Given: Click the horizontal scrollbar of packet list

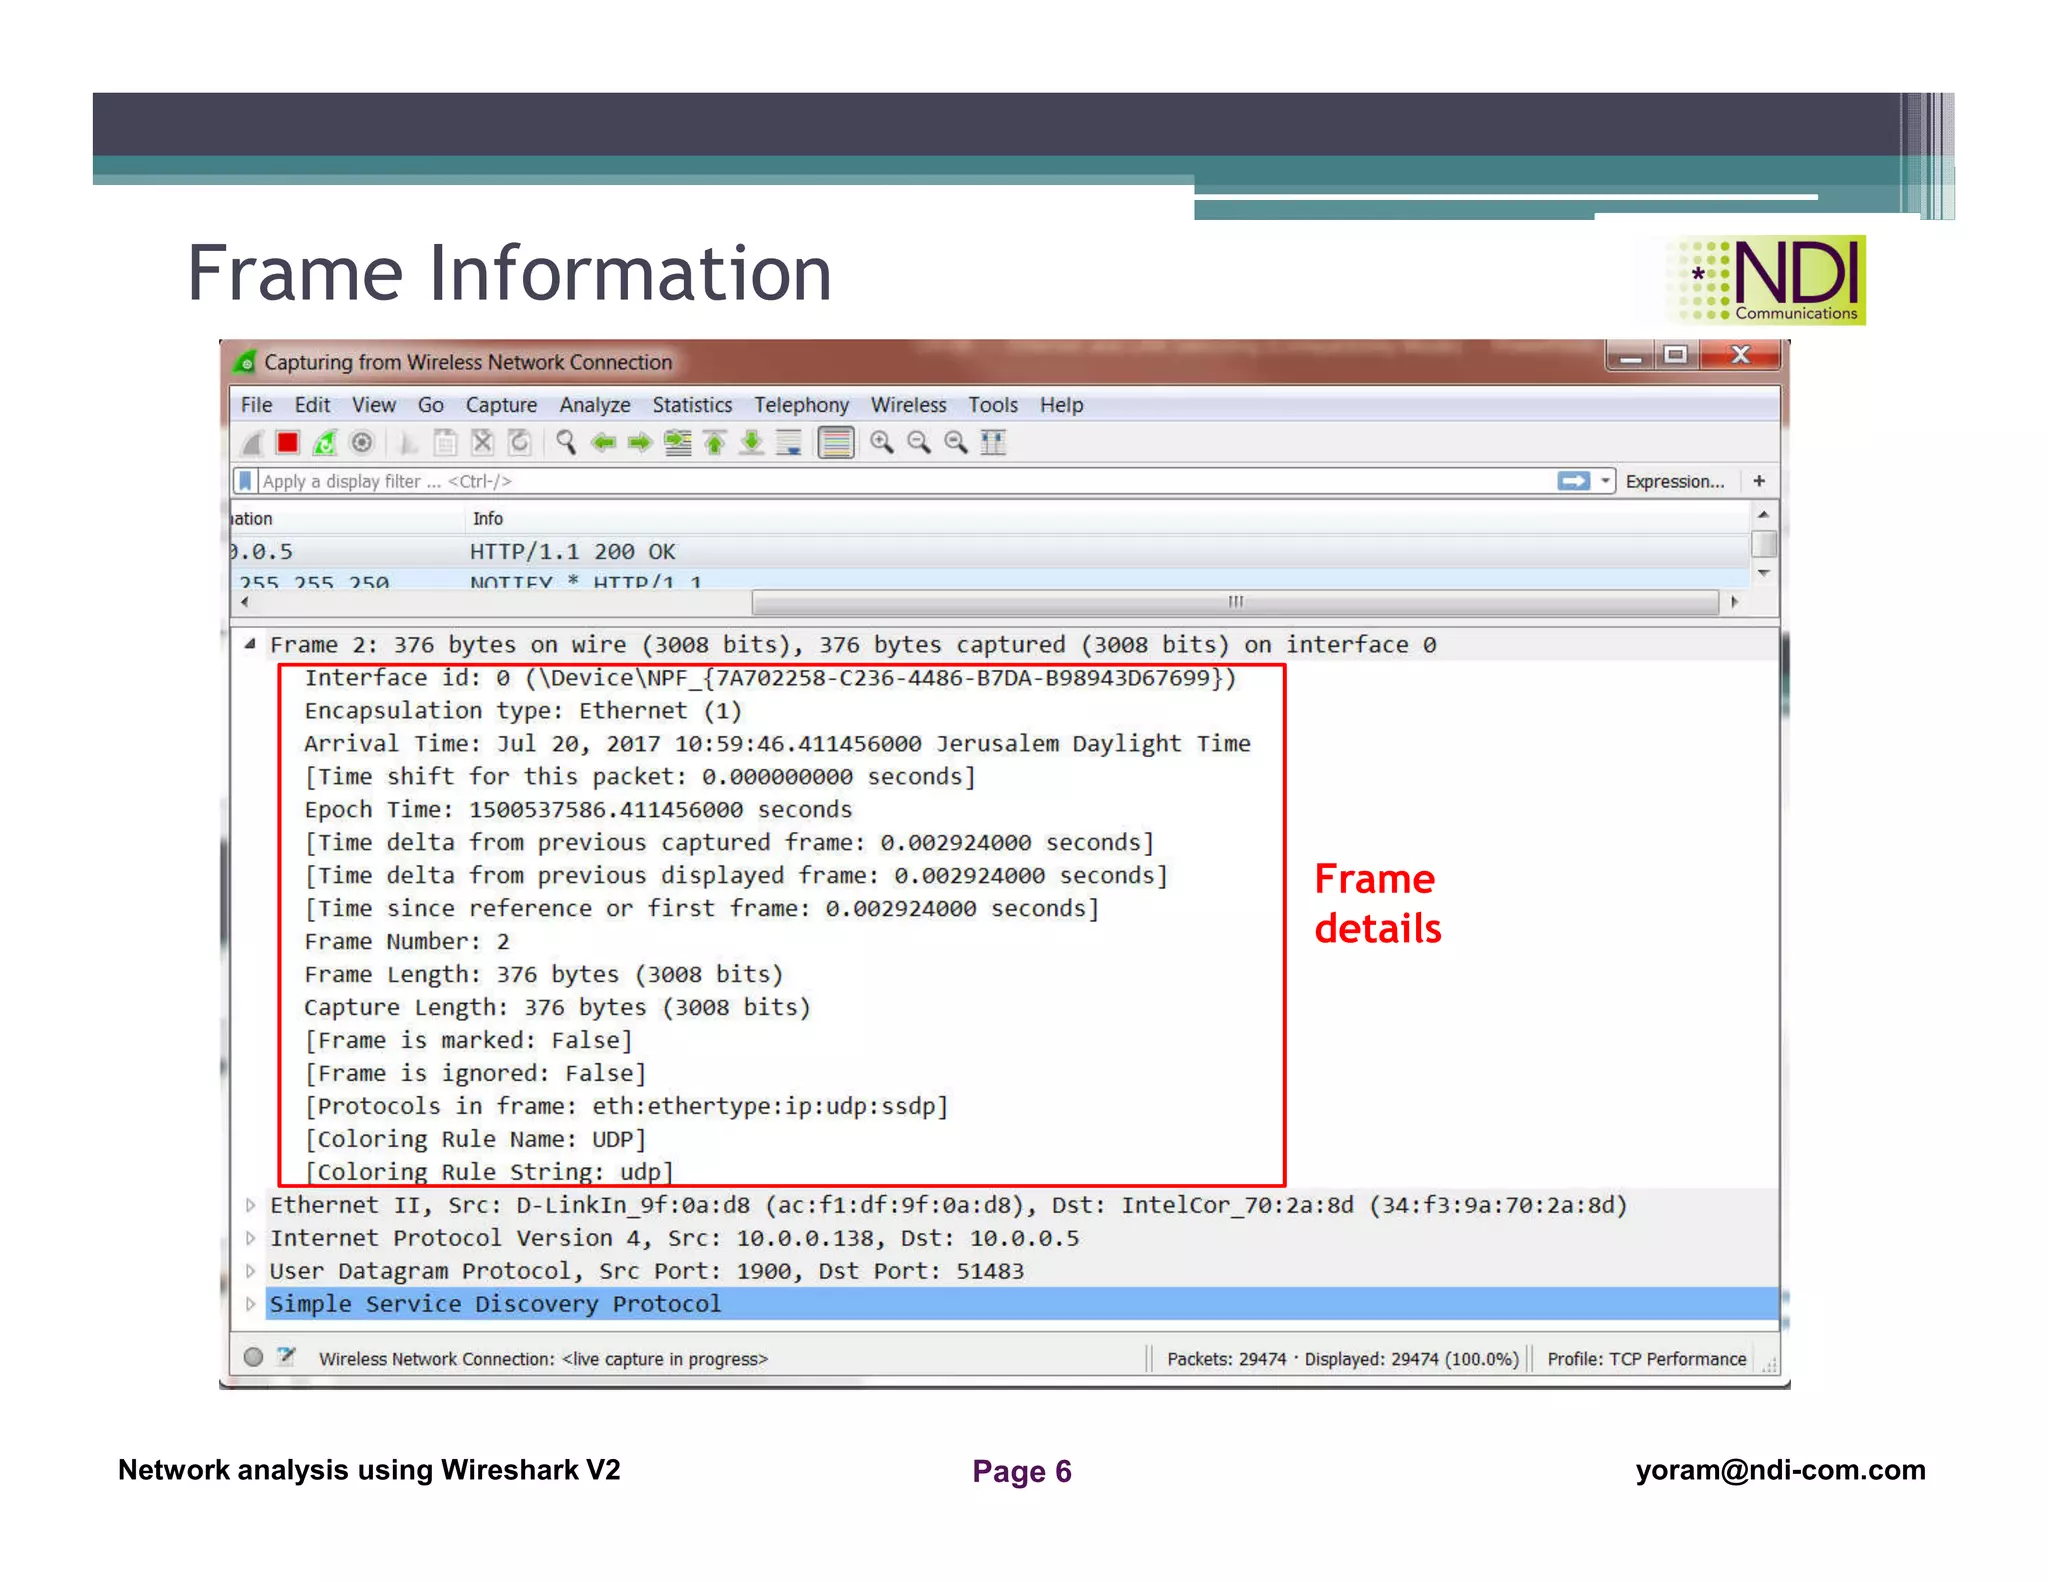Looking at the screenshot, I should 1234,602.
